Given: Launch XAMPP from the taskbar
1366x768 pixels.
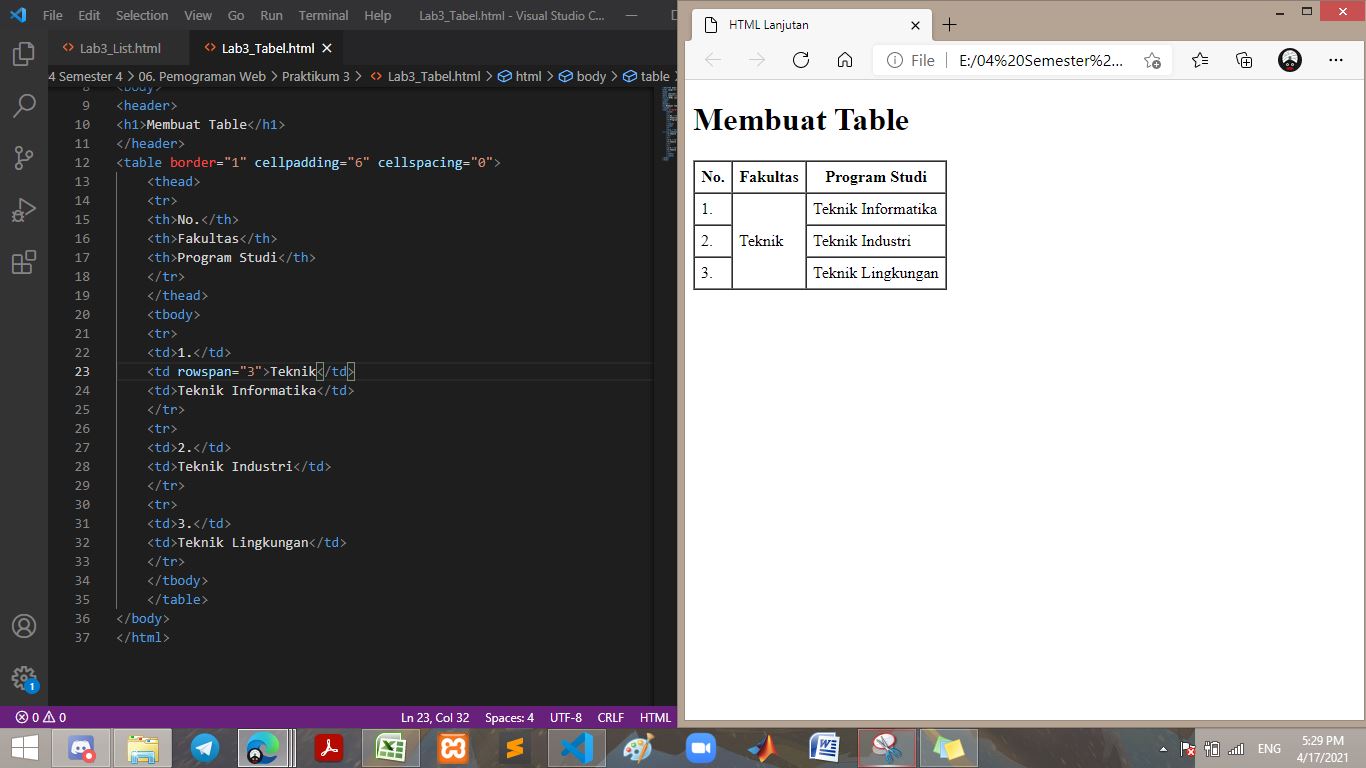Looking at the screenshot, I should (x=452, y=747).
